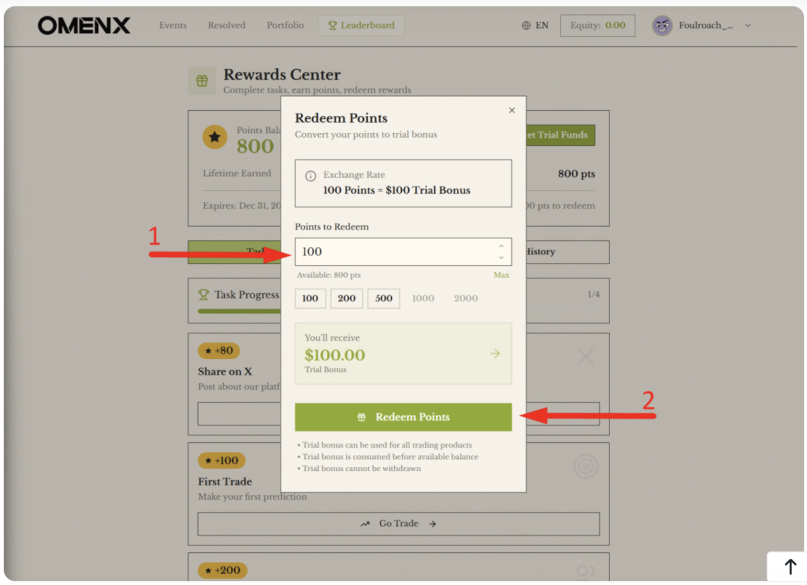This screenshot has height=585, width=807.
Task: Open the Leaderboard tab
Action: coord(361,26)
